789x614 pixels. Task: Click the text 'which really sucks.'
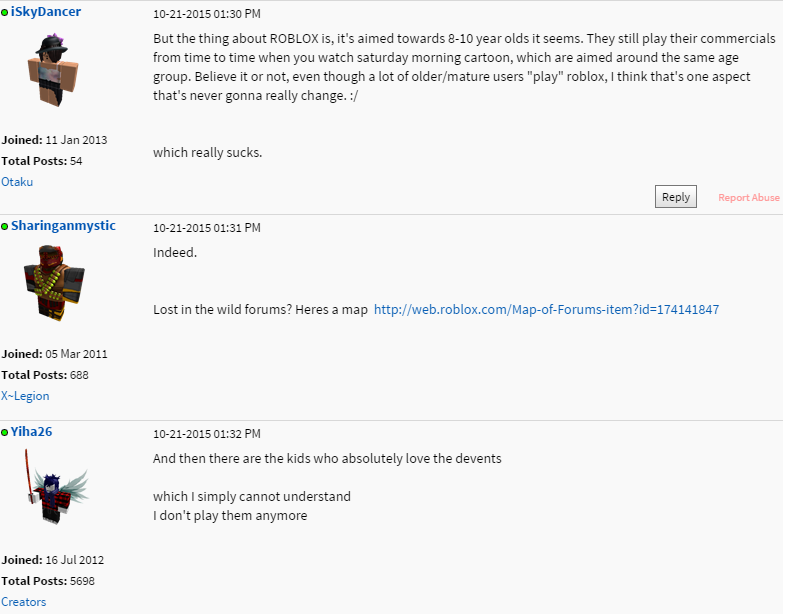[x=207, y=152]
